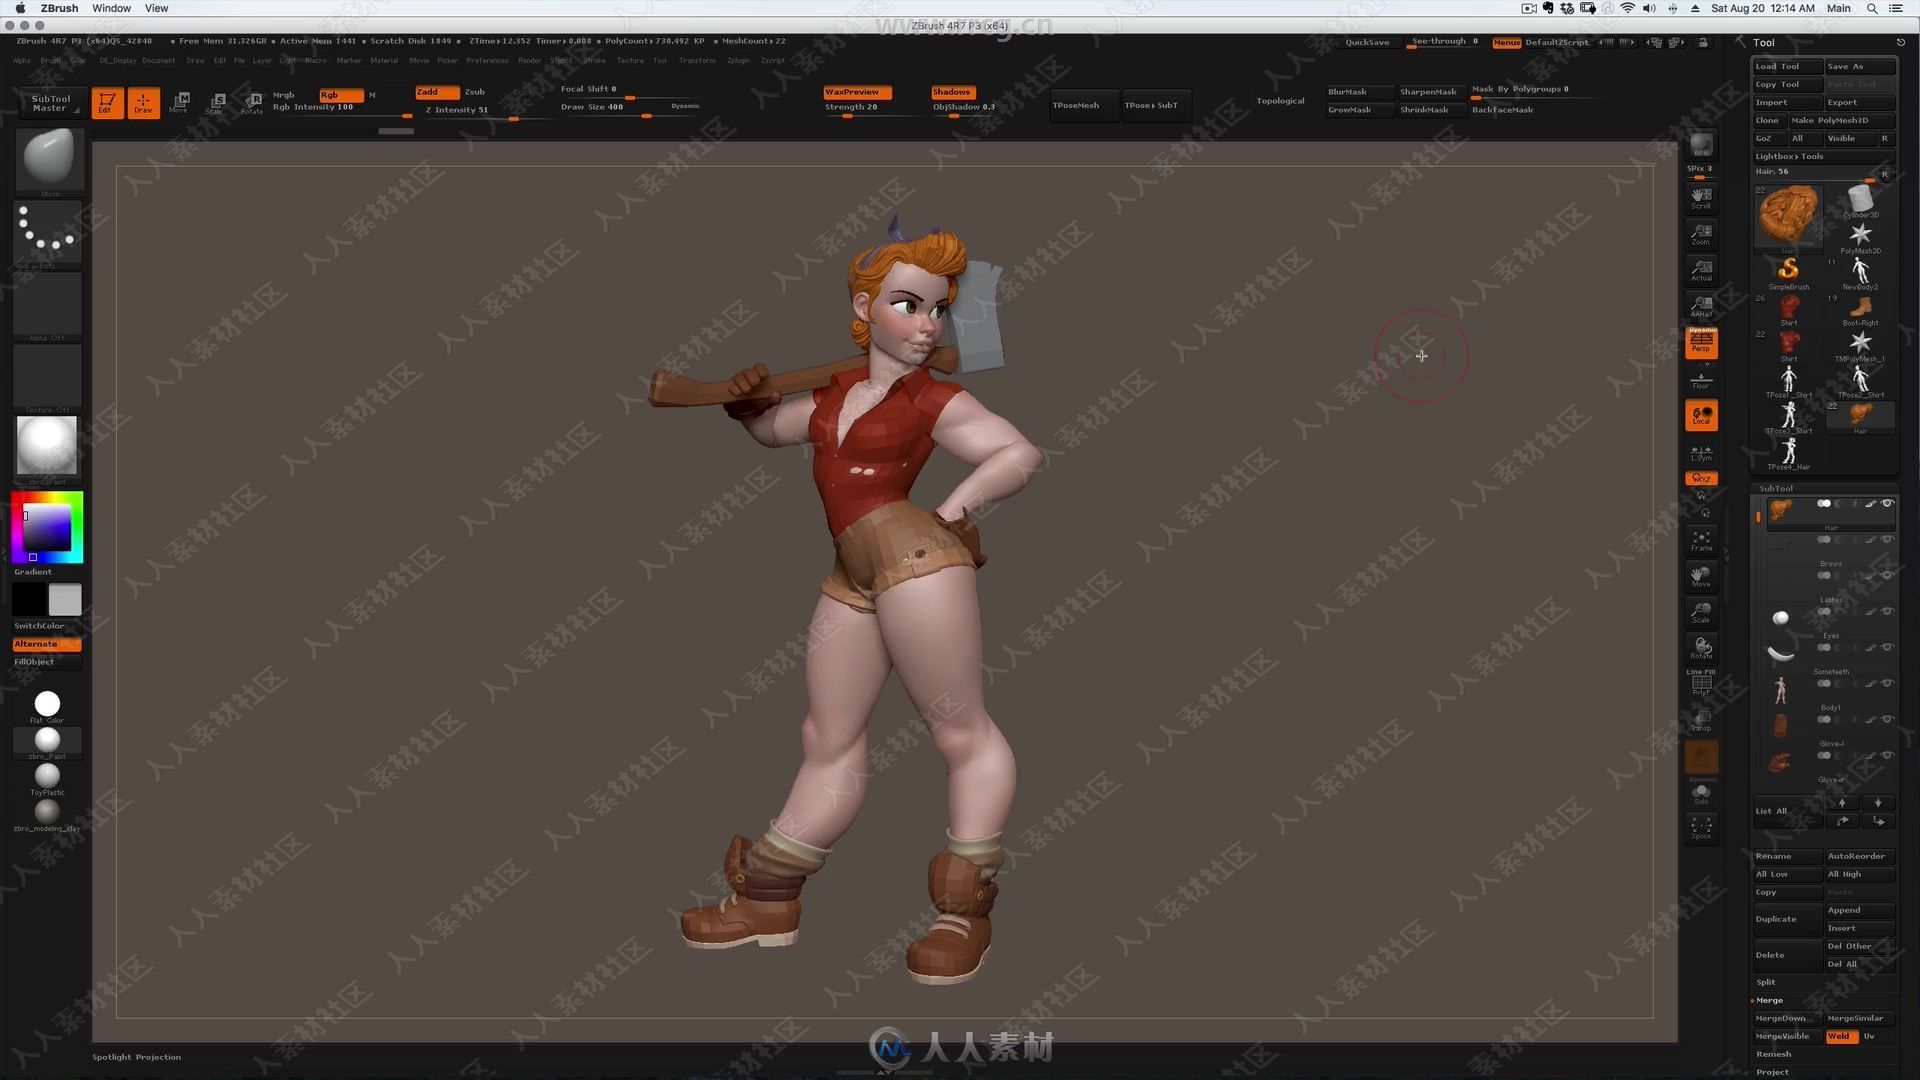The width and height of the screenshot is (1920, 1080).
Task: Click Make PolyMesh3D button
Action: tap(1841, 120)
